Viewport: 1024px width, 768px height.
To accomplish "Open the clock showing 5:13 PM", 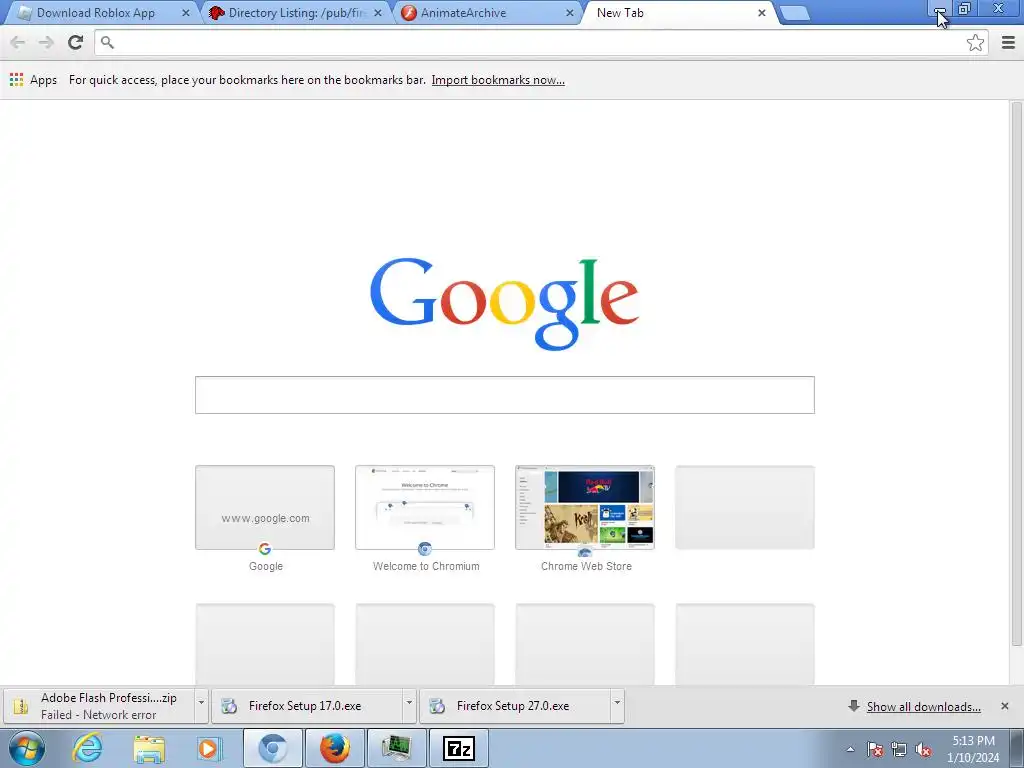I will point(973,749).
